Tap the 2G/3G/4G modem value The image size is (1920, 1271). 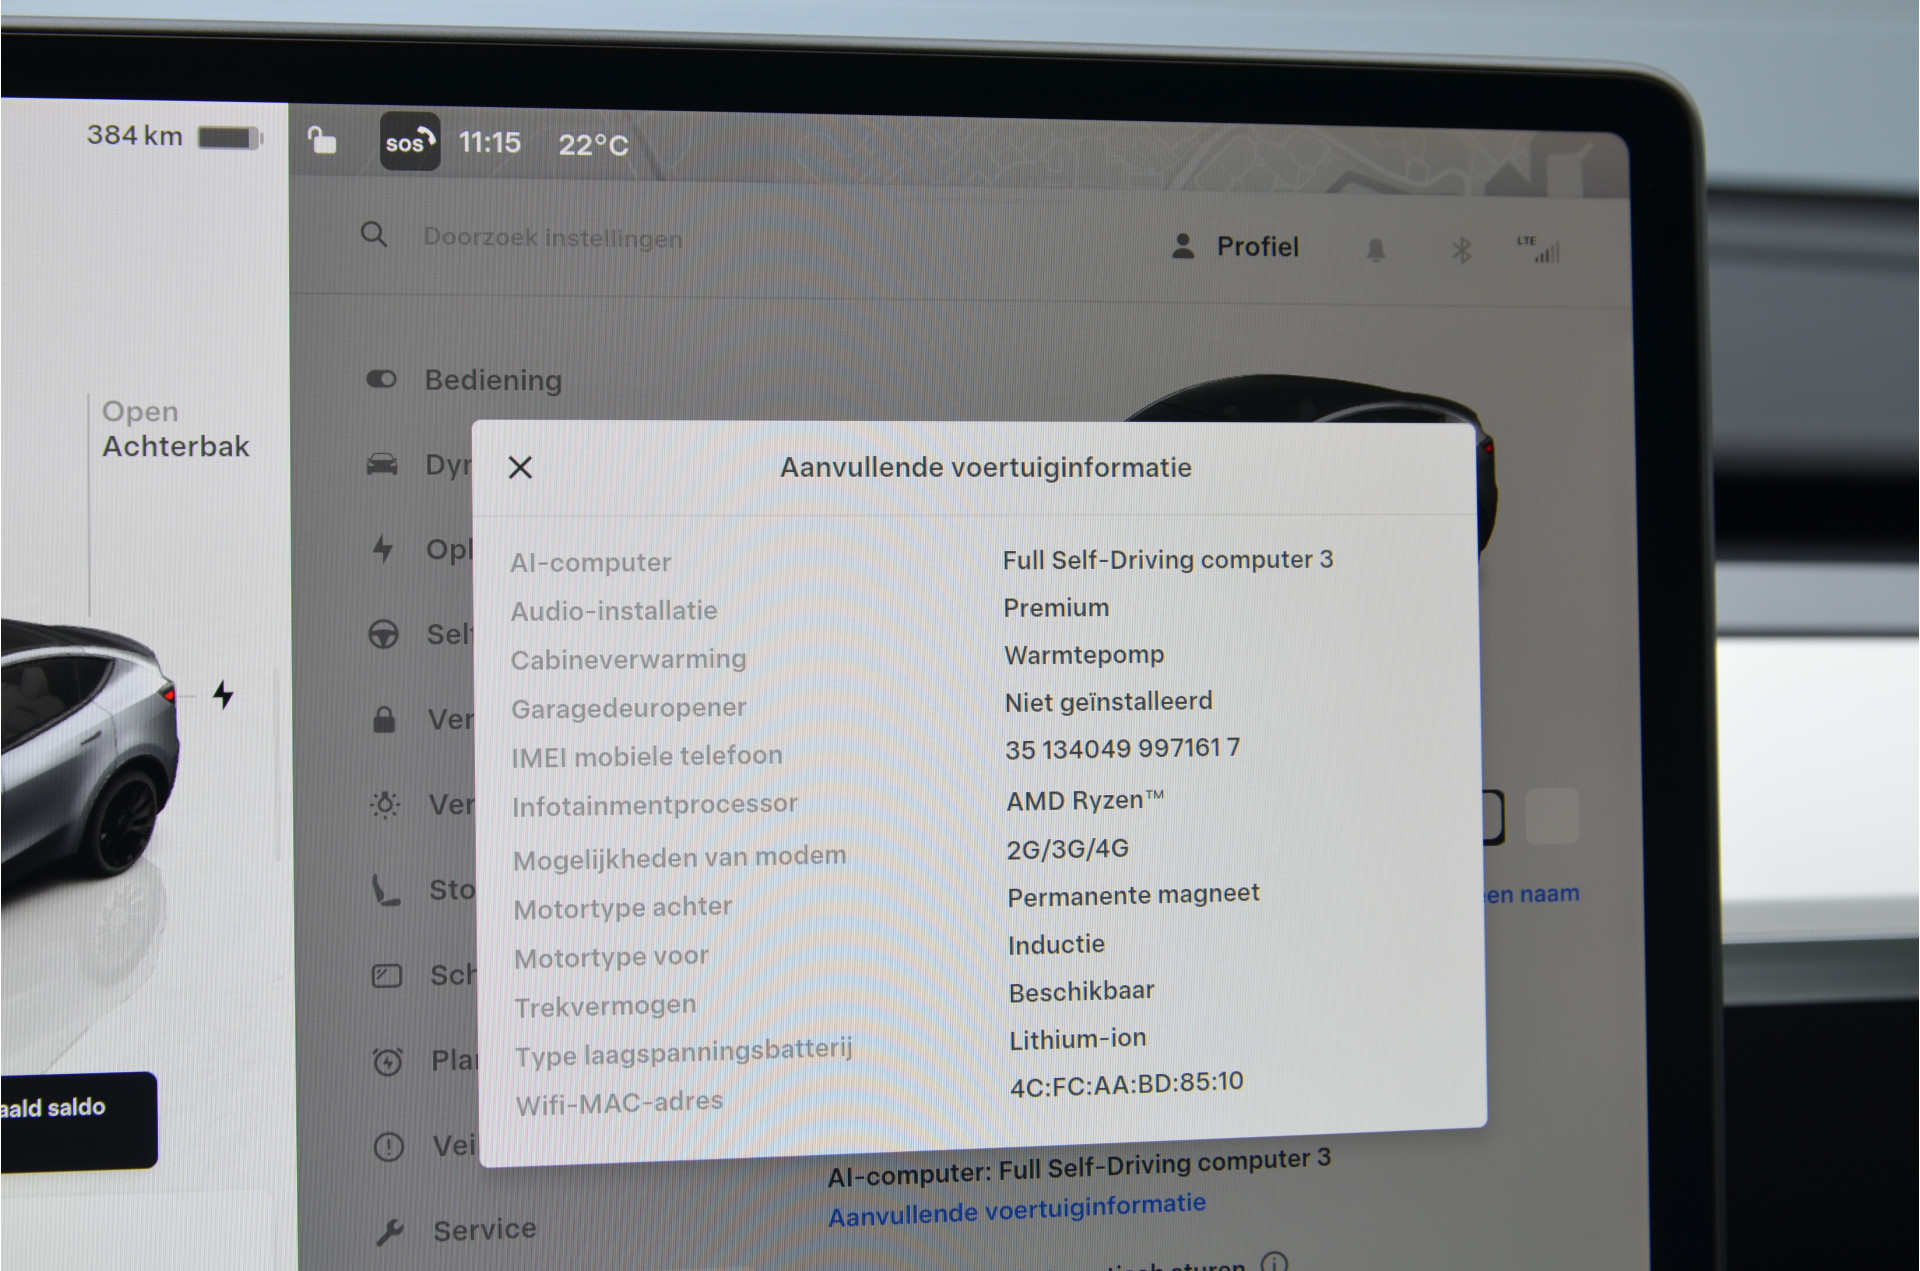pos(1068,849)
